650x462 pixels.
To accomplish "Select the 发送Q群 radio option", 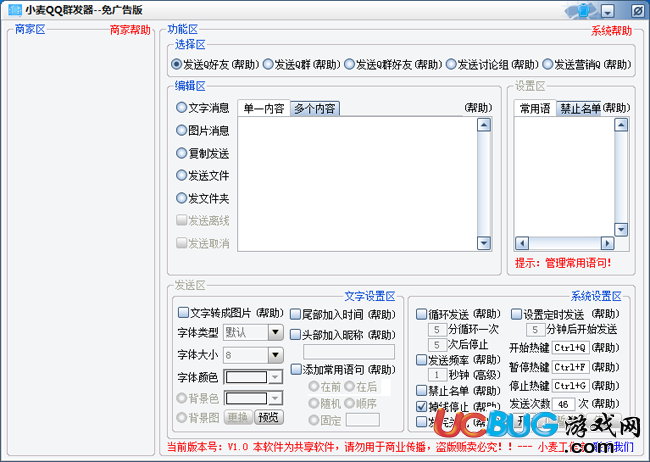I will (x=268, y=64).
